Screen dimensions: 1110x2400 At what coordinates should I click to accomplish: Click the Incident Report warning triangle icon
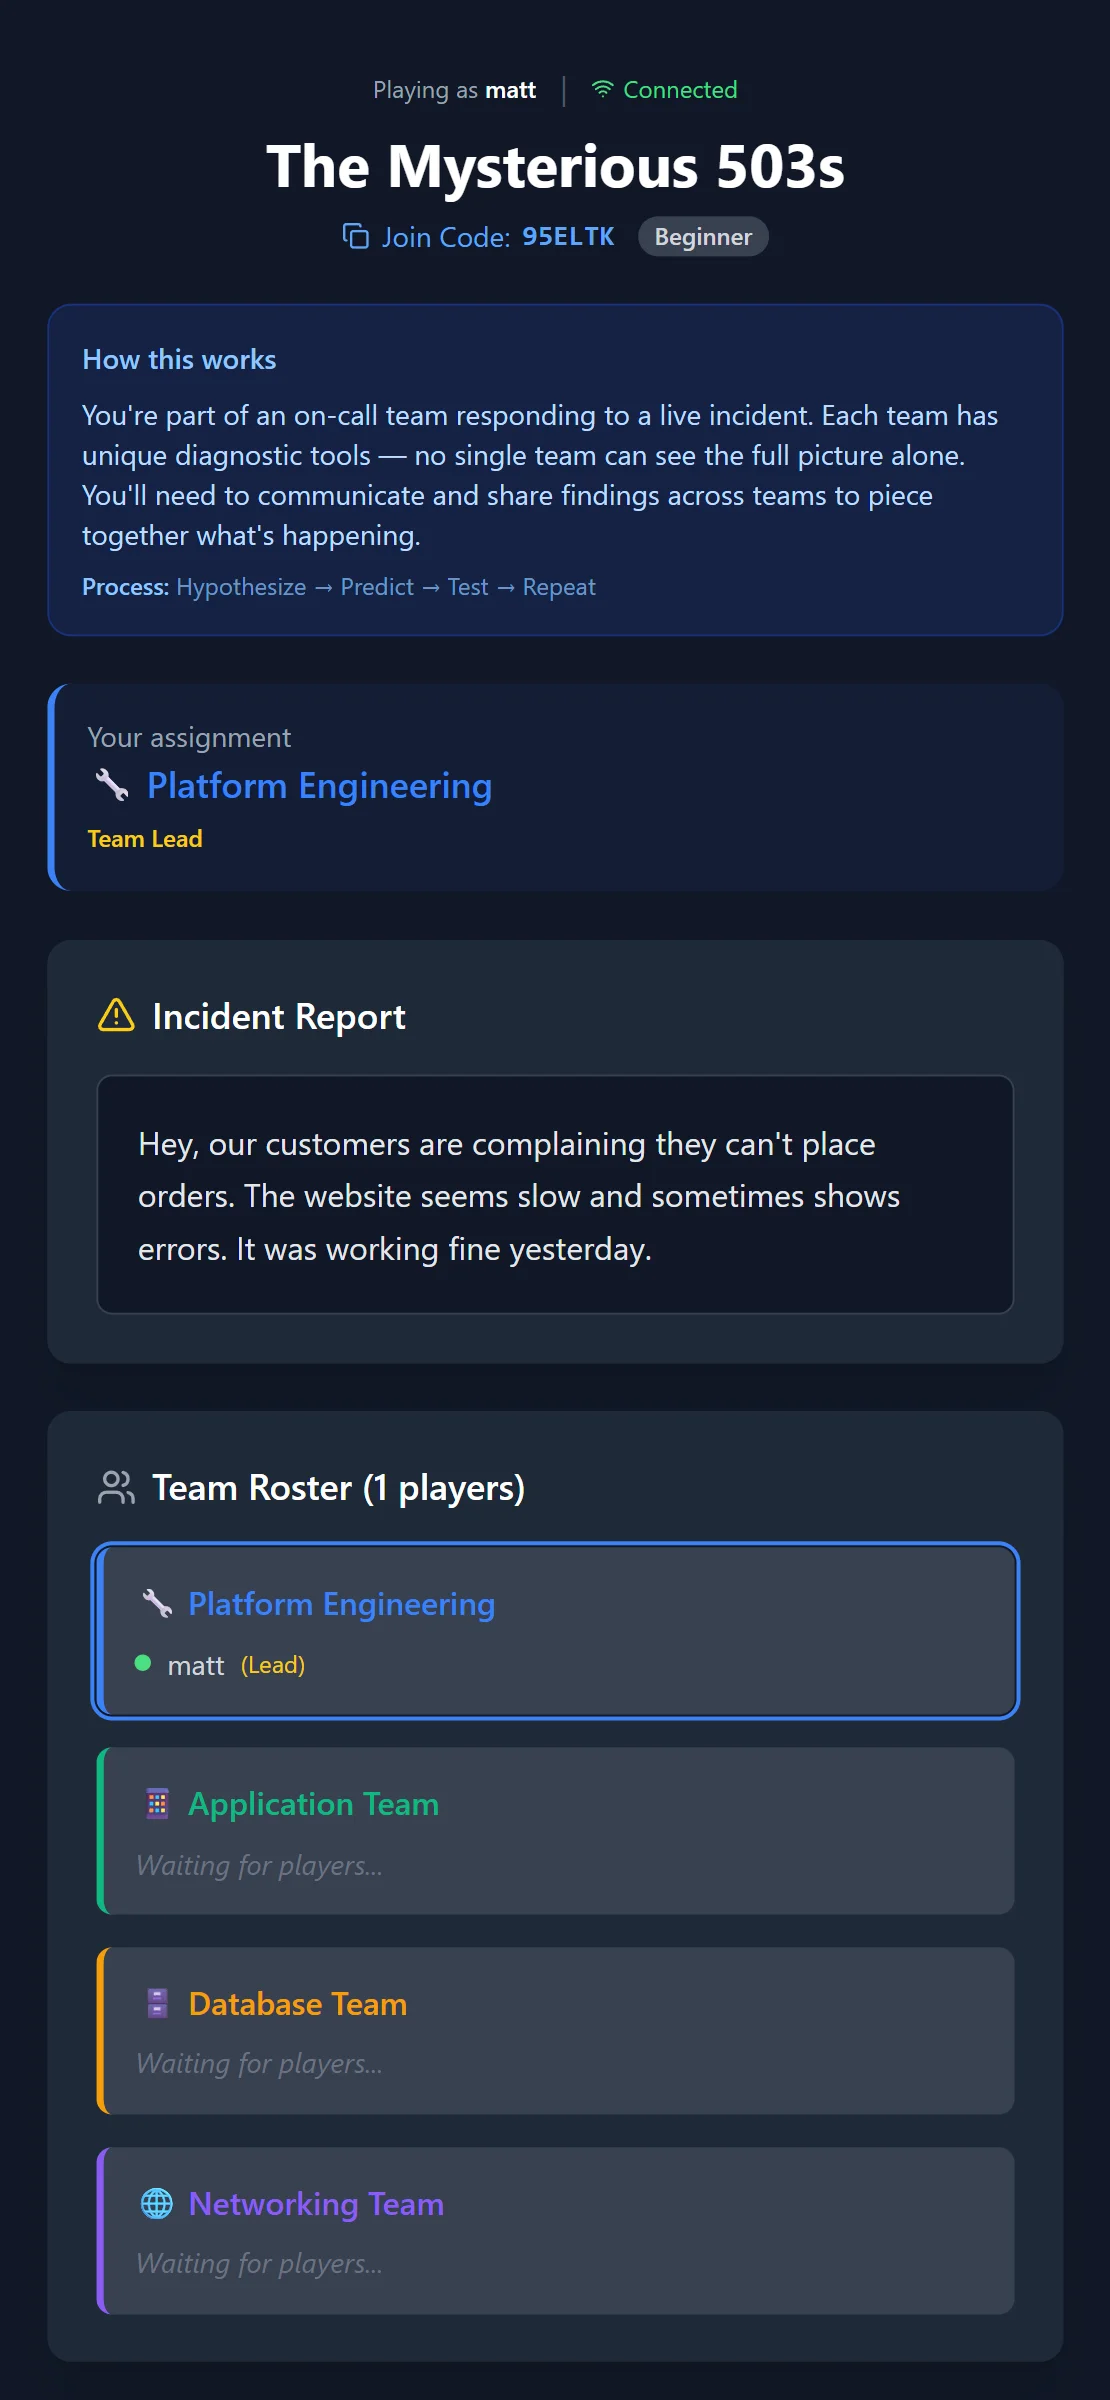117,1015
